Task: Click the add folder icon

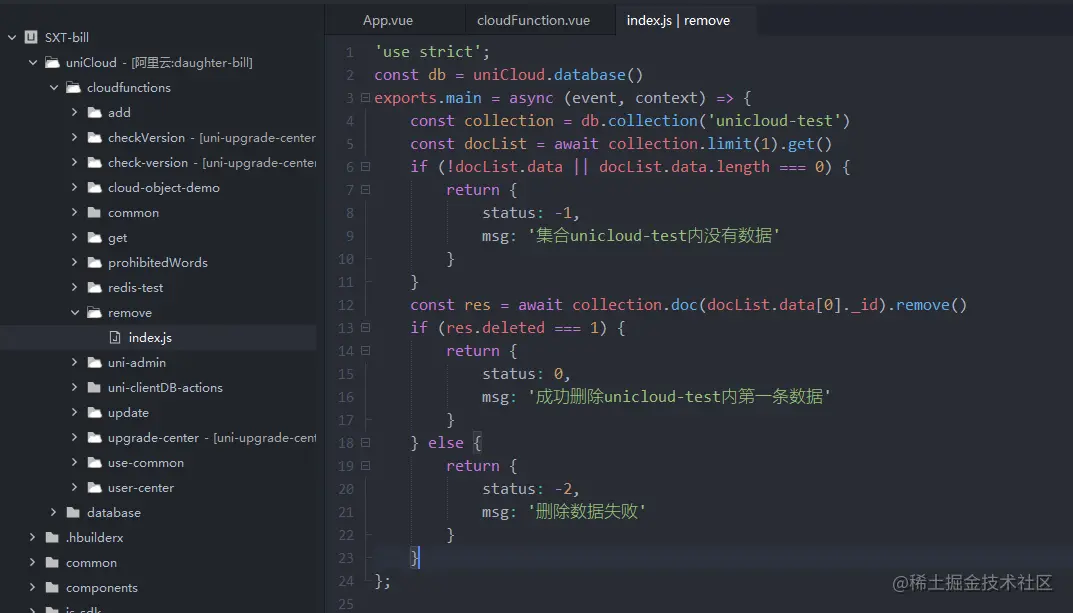Action: coord(94,112)
